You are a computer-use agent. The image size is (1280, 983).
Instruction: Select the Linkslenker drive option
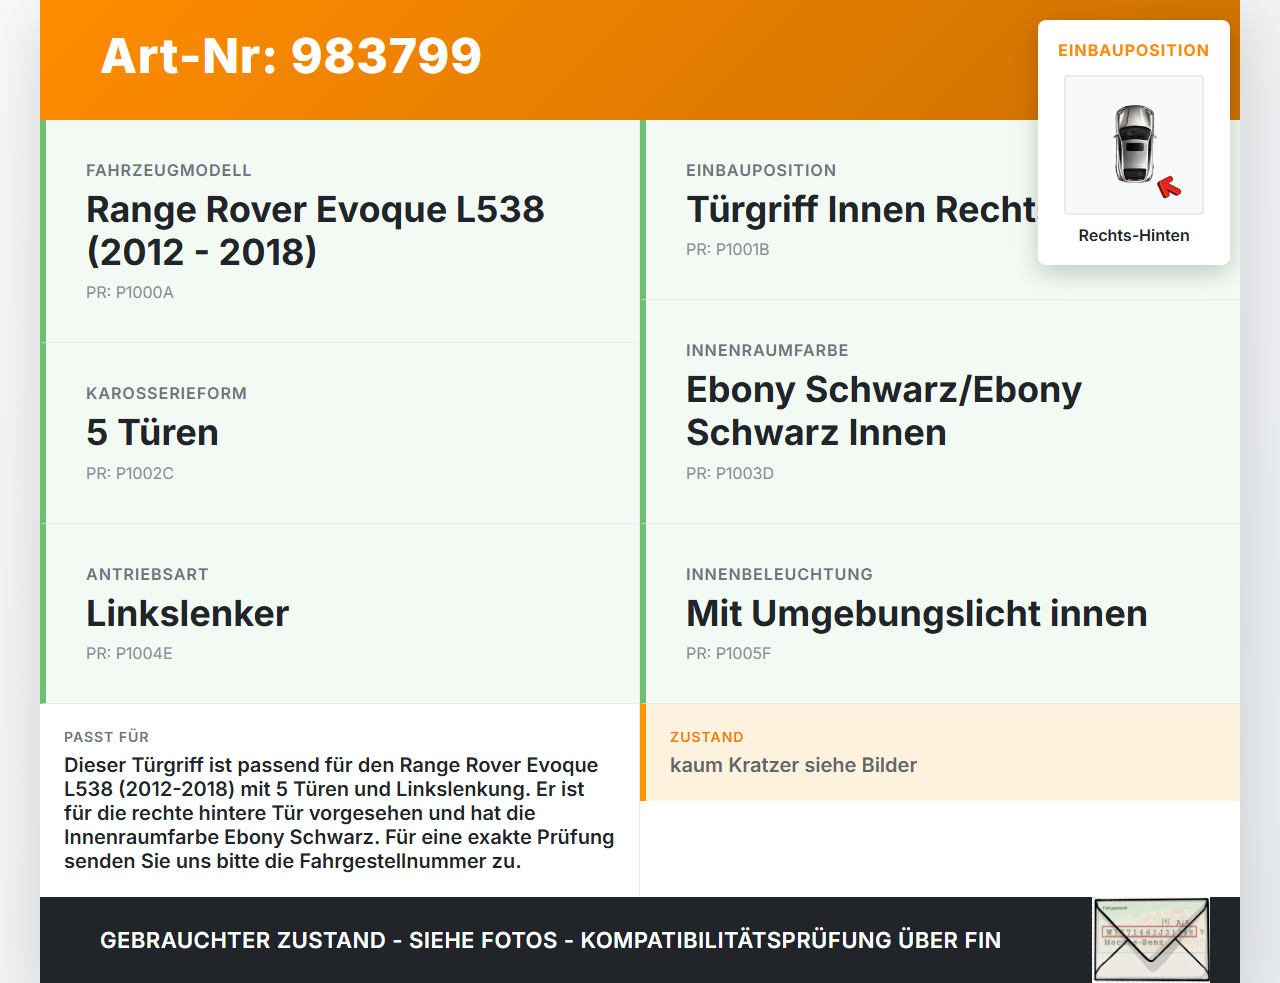click(187, 613)
